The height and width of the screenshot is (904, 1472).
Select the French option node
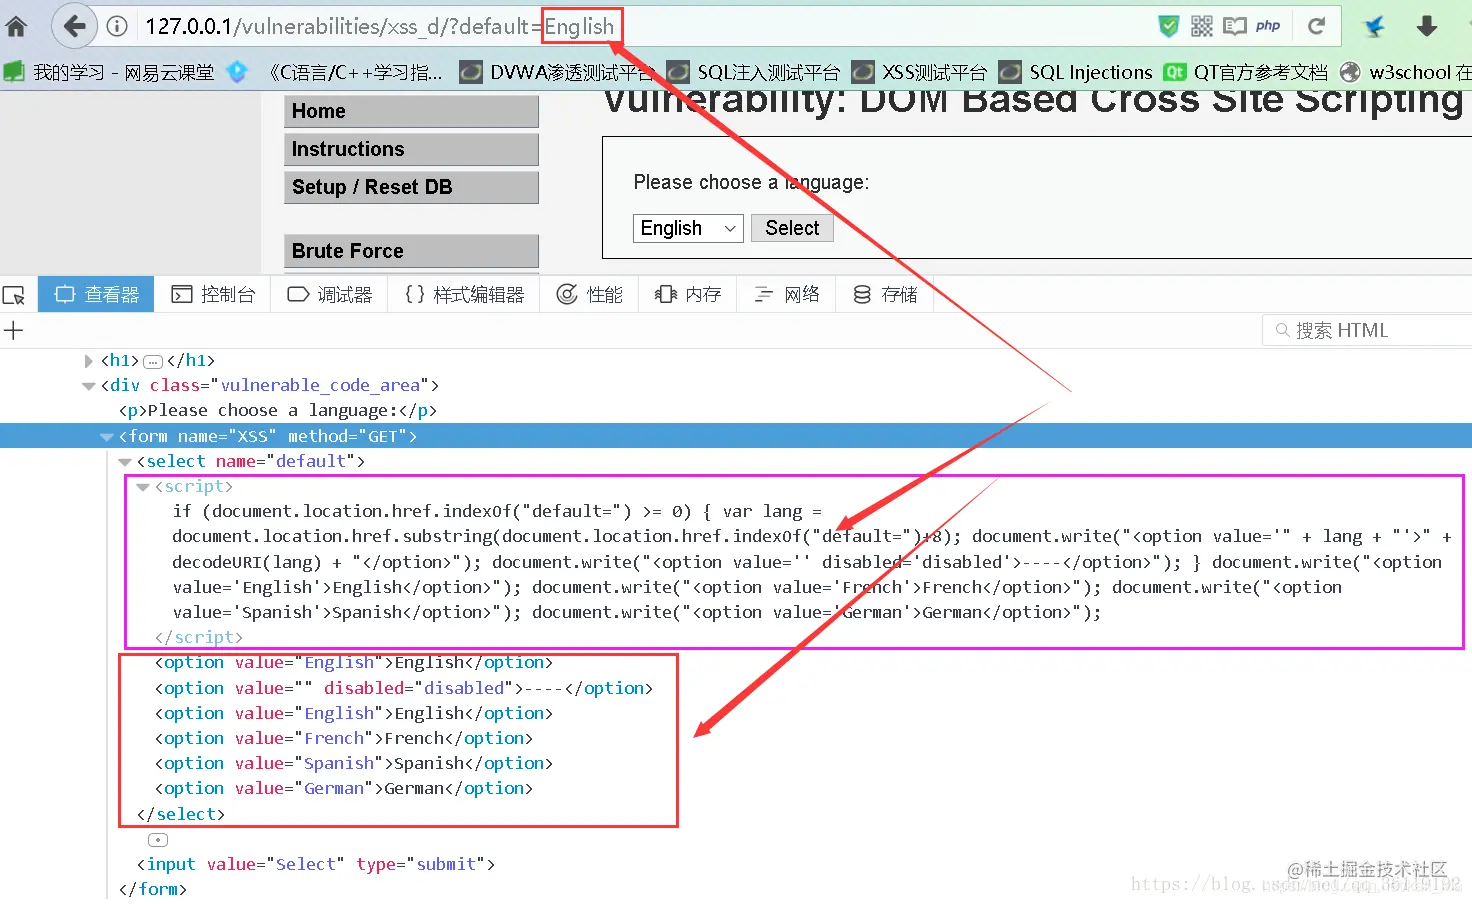coord(343,738)
